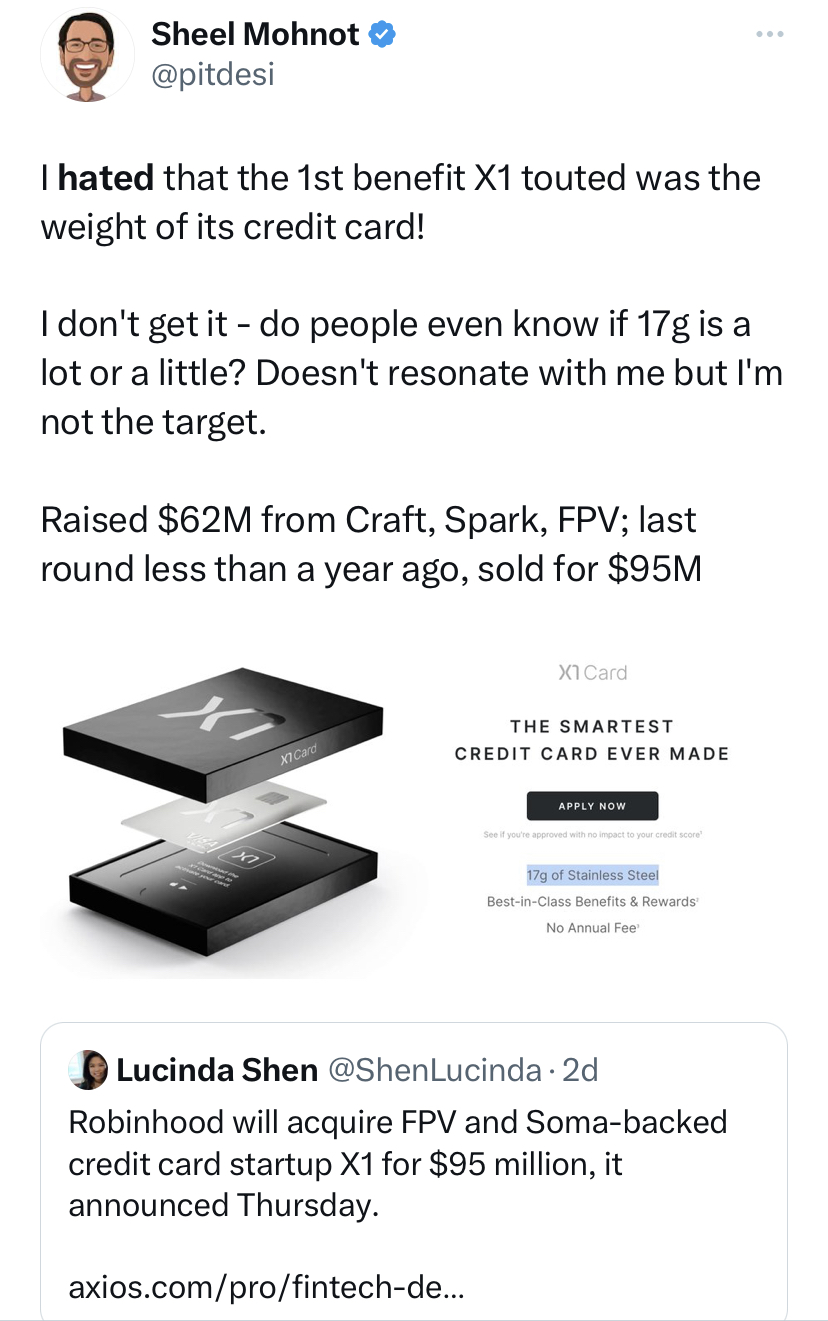Click the @ShenLucinda handle
Screen dimensions: 828x1321
tap(434, 1070)
